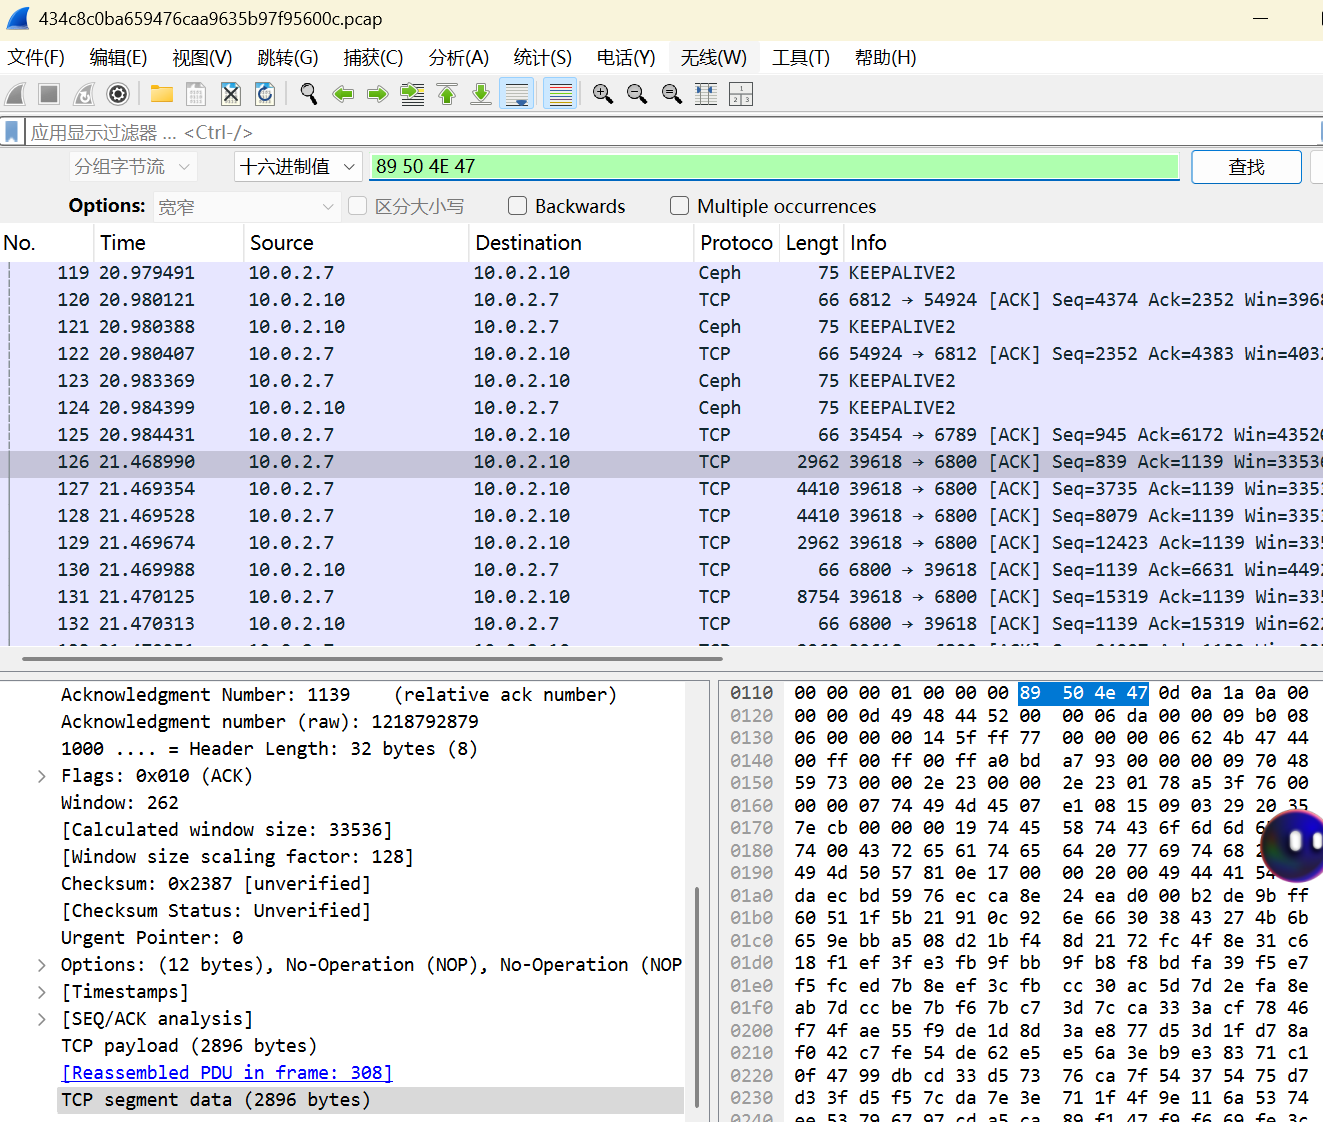The image size is (1323, 1122).
Task: Follow the Reassembled PDU in frame 308 link
Action: 227,1073
